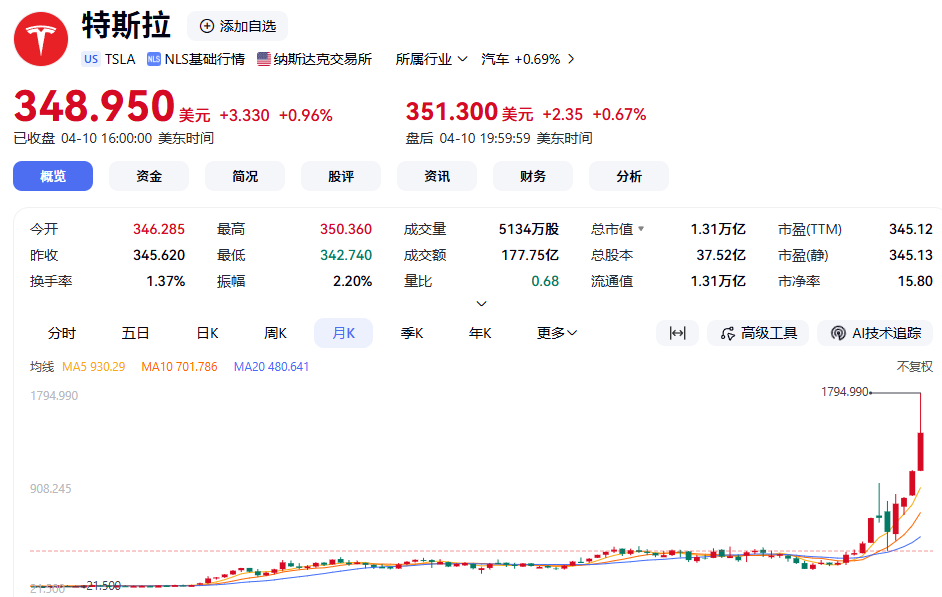Click the Tesla logo icon
This screenshot has width=942, height=597.
[40, 39]
